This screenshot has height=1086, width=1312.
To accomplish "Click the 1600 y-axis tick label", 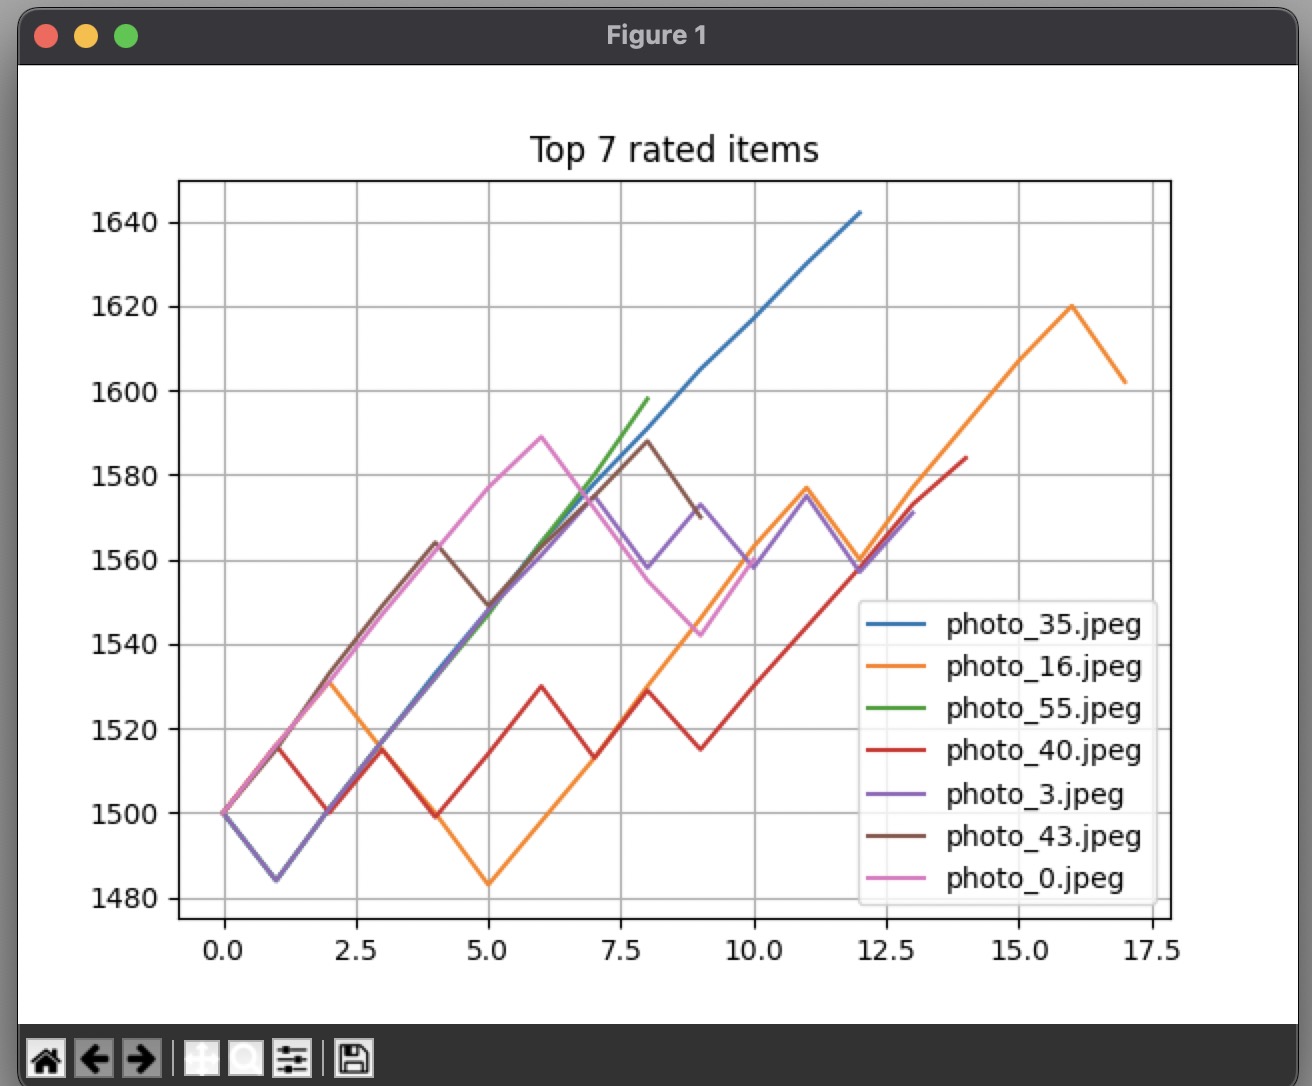I will [125, 392].
